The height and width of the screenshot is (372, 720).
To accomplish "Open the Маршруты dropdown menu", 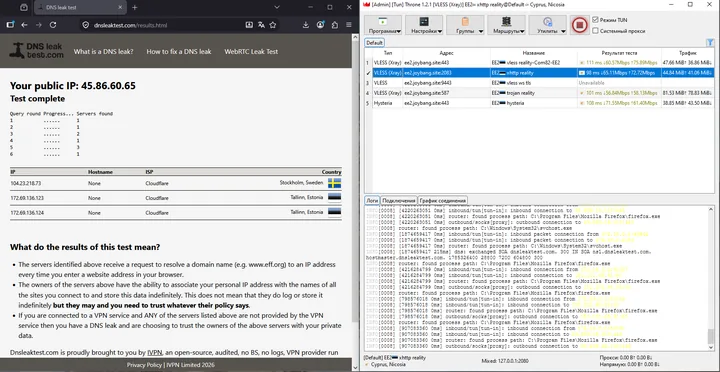I will [506, 25].
